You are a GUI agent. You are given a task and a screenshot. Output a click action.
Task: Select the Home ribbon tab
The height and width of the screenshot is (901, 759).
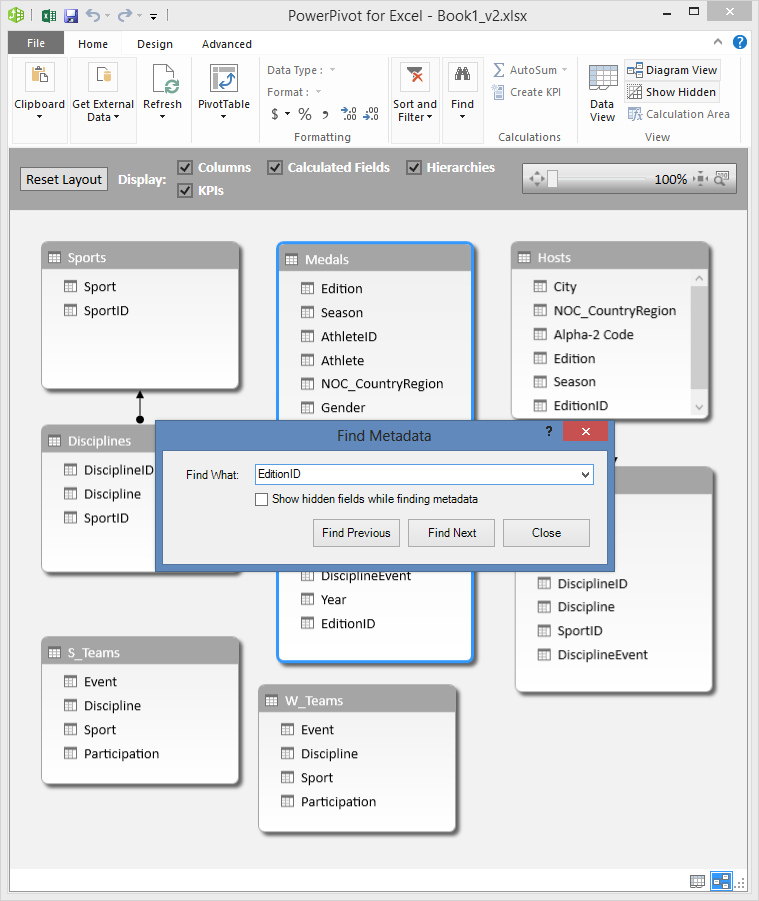[93, 44]
